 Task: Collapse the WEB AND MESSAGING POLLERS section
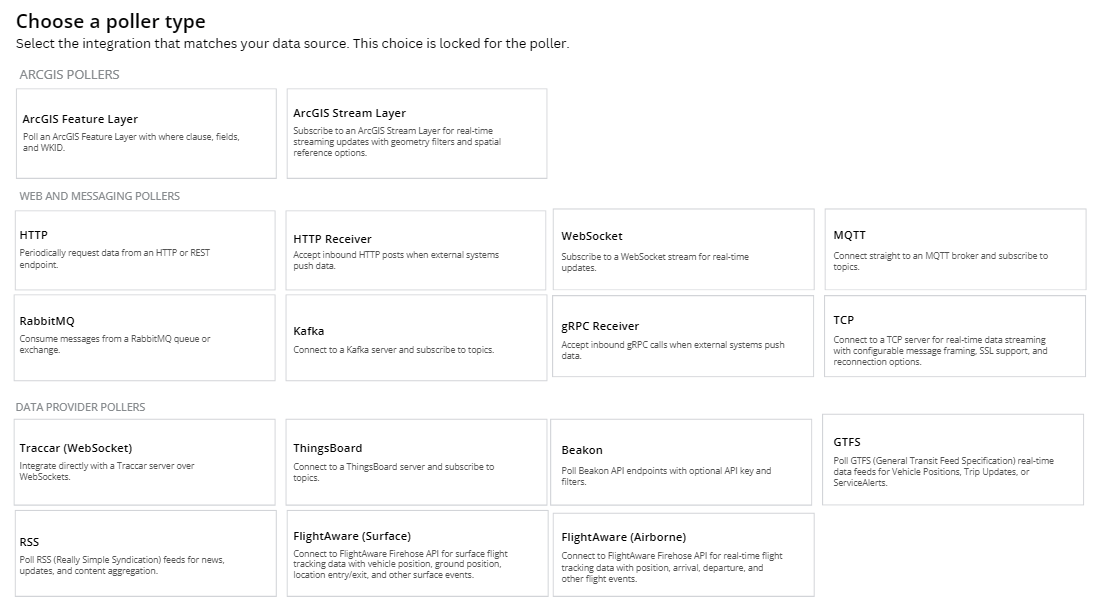click(x=100, y=197)
